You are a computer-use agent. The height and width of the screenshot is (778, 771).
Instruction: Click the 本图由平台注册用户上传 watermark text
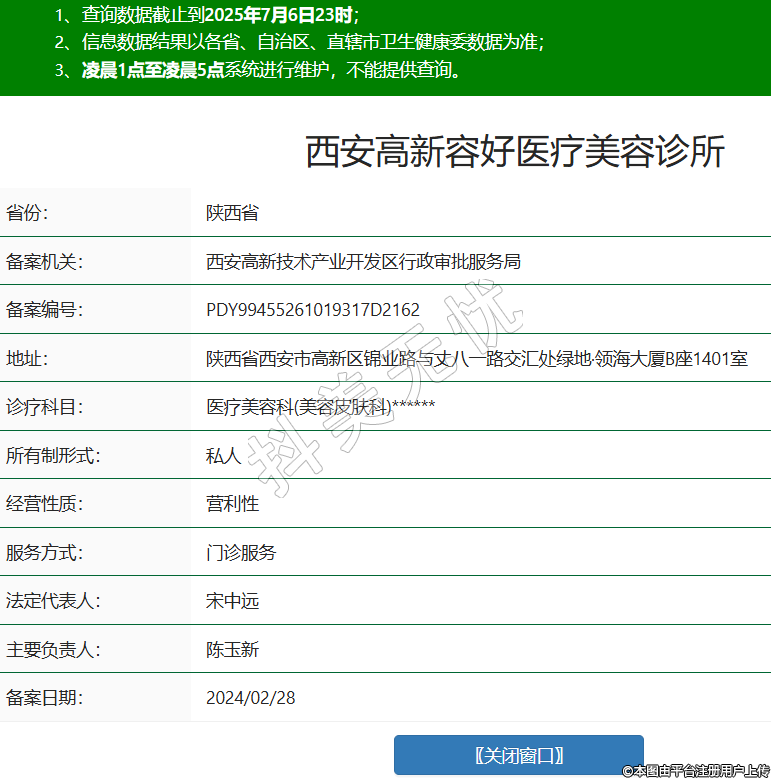(696, 770)
